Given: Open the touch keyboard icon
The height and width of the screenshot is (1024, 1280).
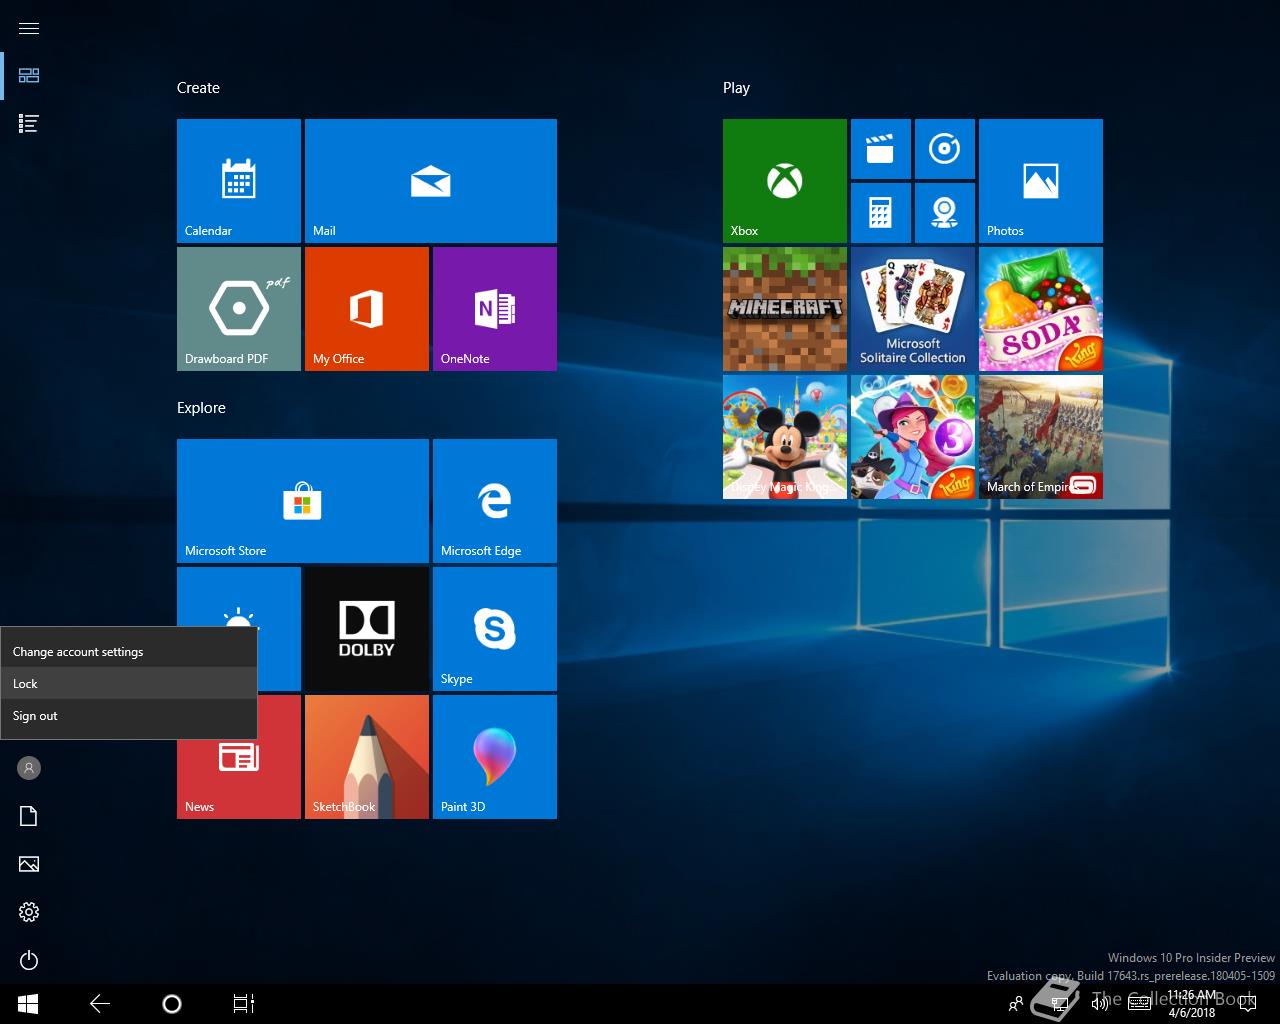Looking at the screenshot, I should 1139,1004.
